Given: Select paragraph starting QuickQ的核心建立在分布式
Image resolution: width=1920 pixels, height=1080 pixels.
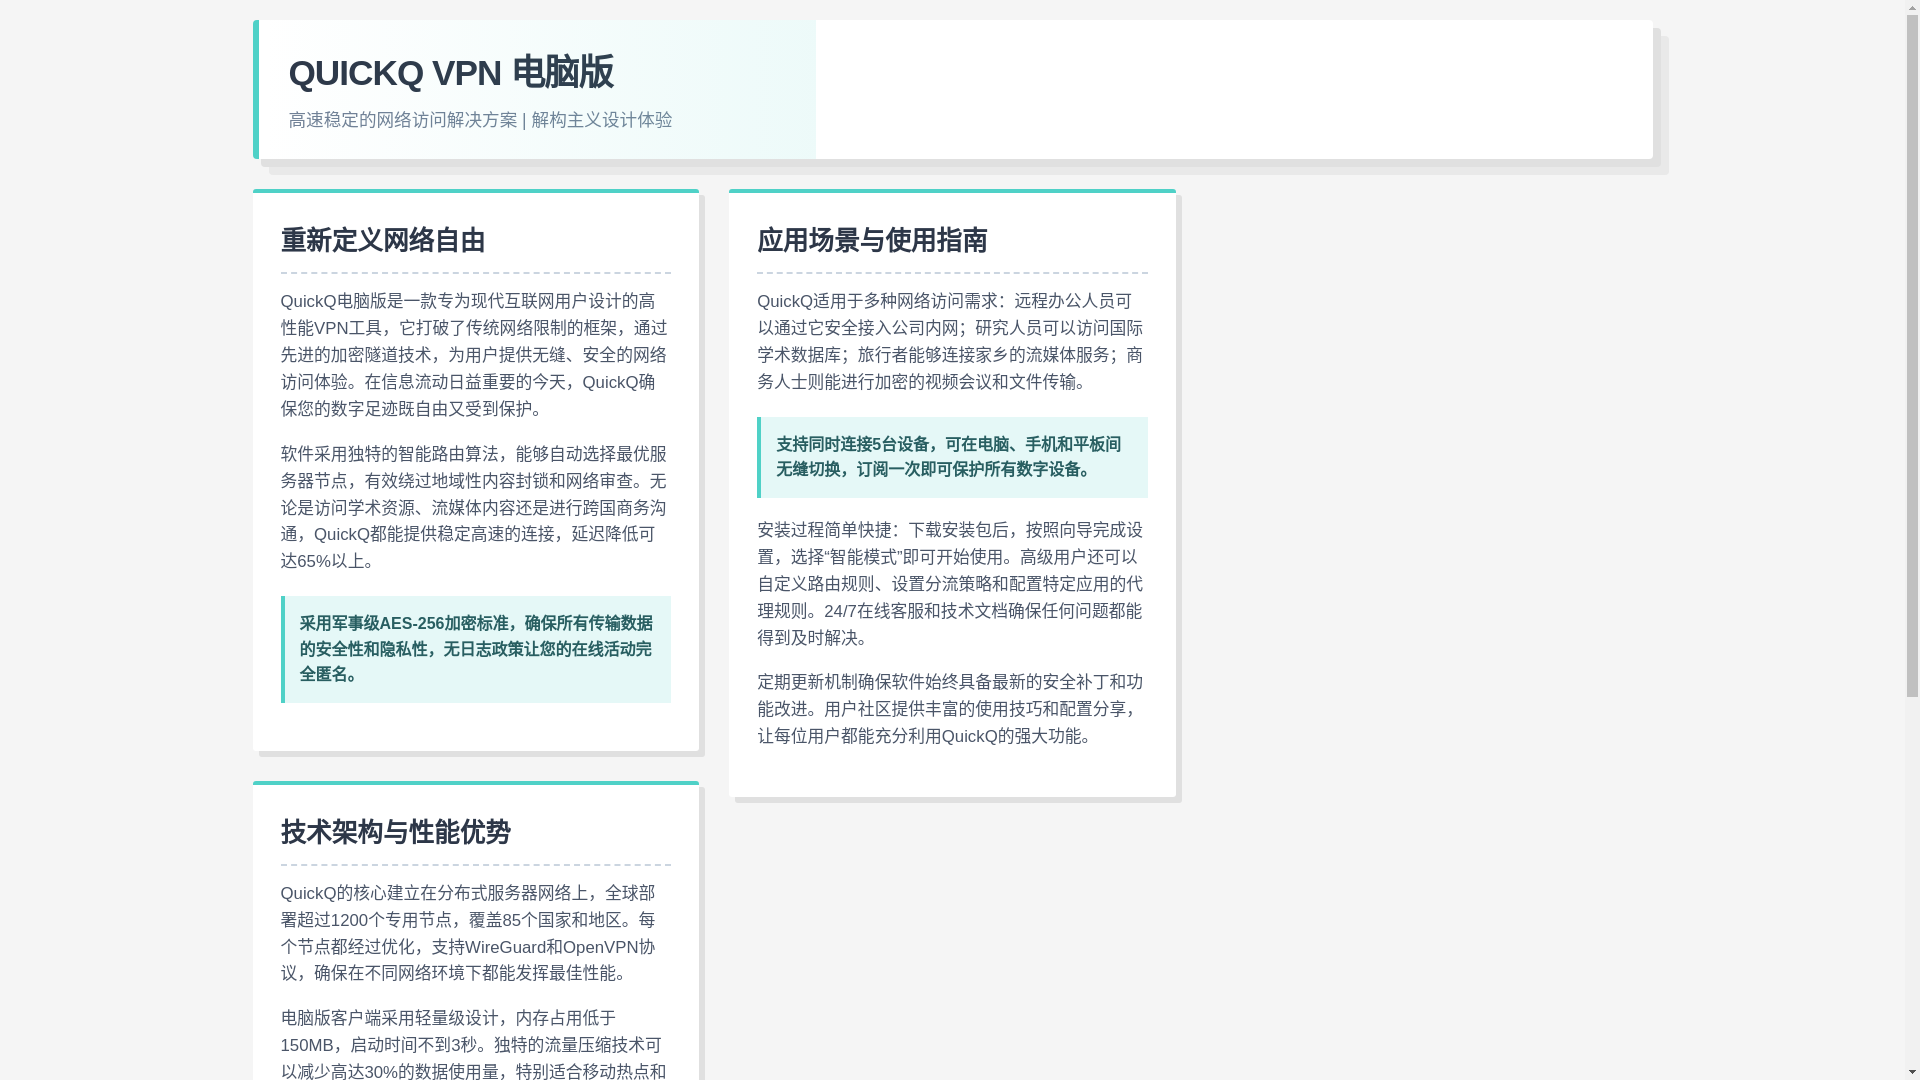Looking at the screenshot, I should pyautogui.click(x=475, y=933).
